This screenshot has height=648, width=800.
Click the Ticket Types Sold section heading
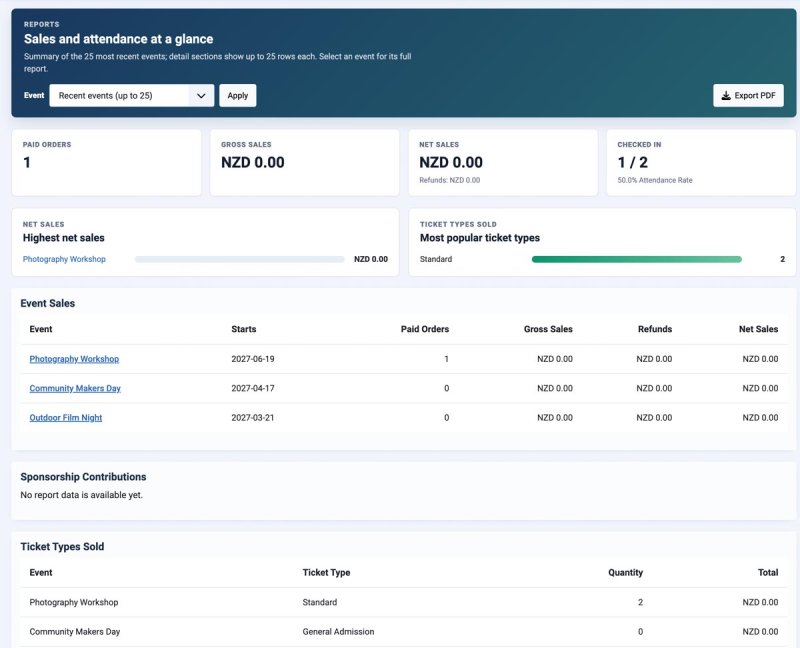point(62,546)
